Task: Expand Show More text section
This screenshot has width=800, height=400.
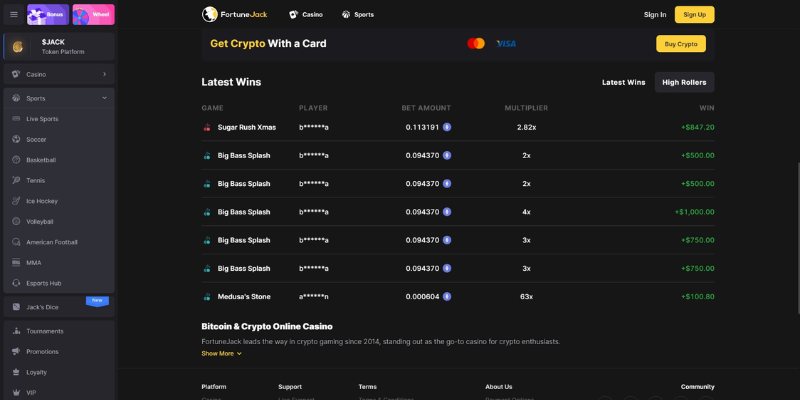Action: (221, 354)
